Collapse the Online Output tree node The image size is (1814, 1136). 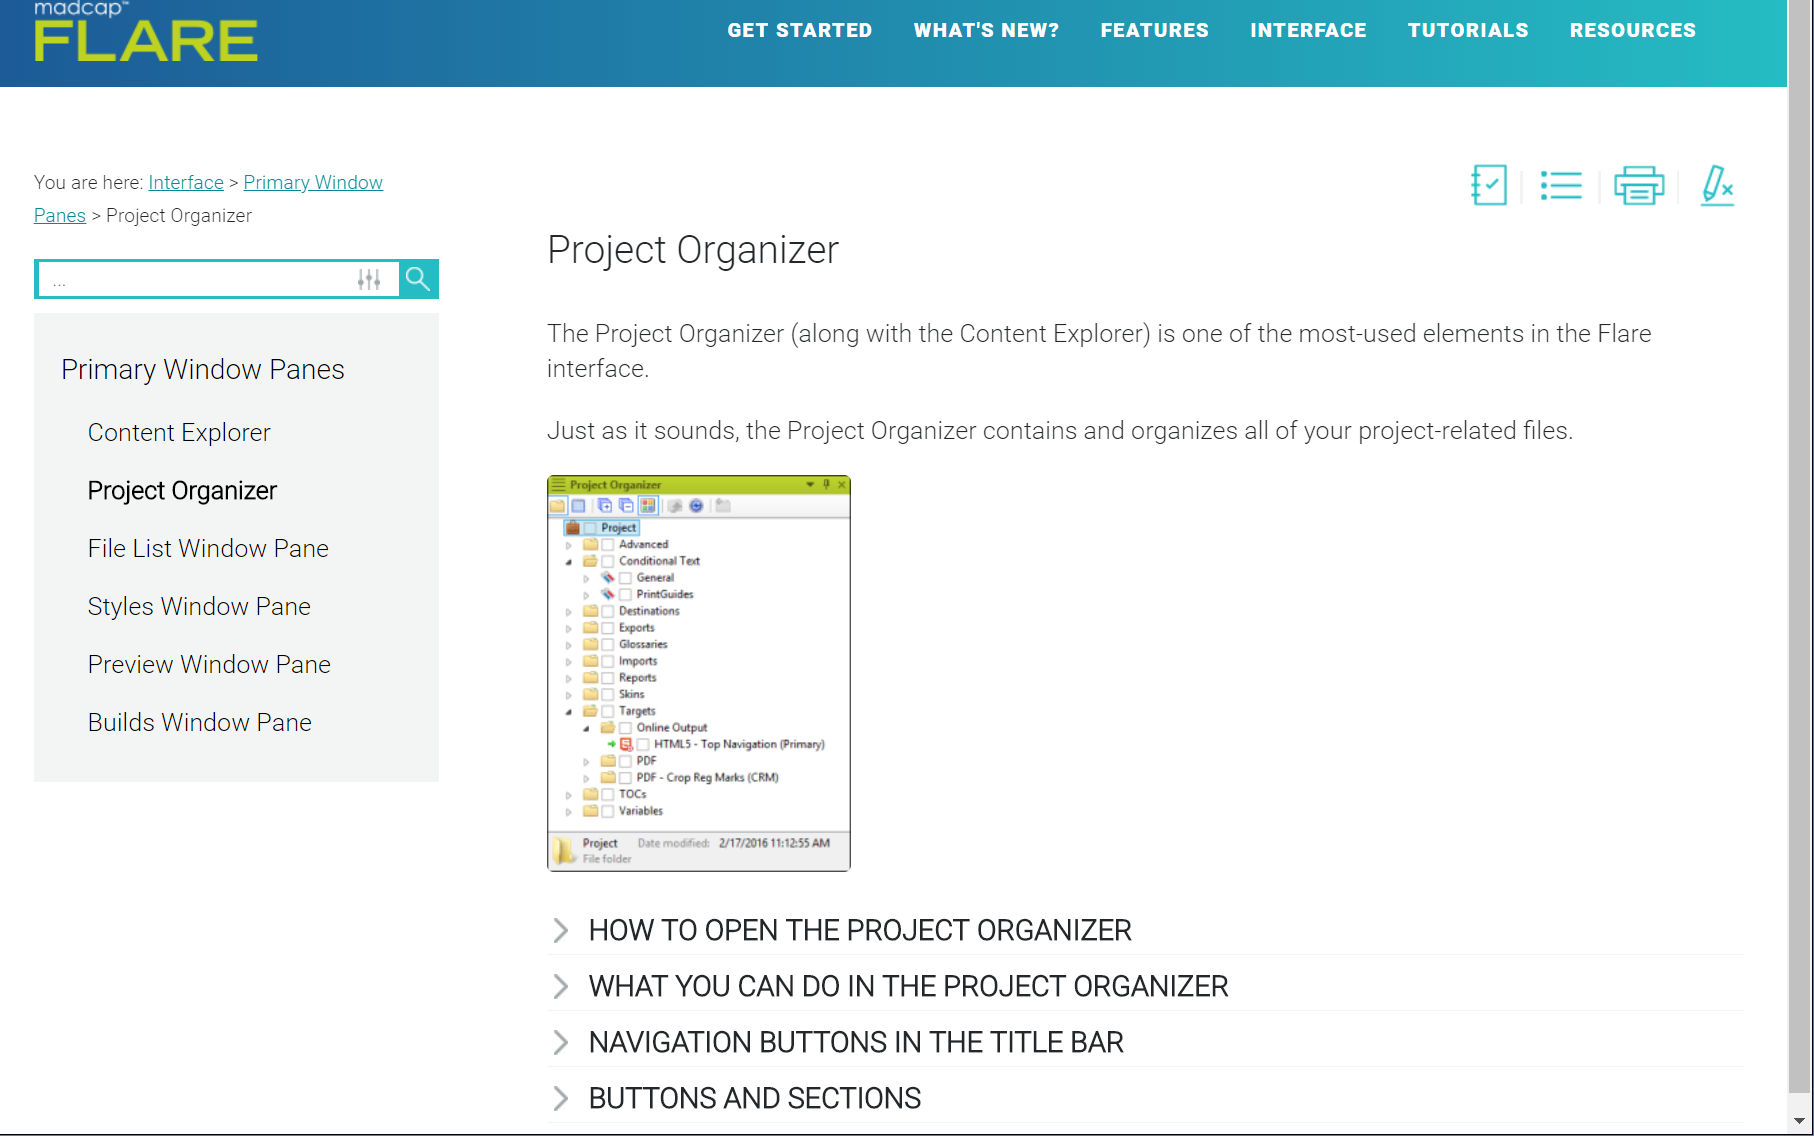[587, 728]
